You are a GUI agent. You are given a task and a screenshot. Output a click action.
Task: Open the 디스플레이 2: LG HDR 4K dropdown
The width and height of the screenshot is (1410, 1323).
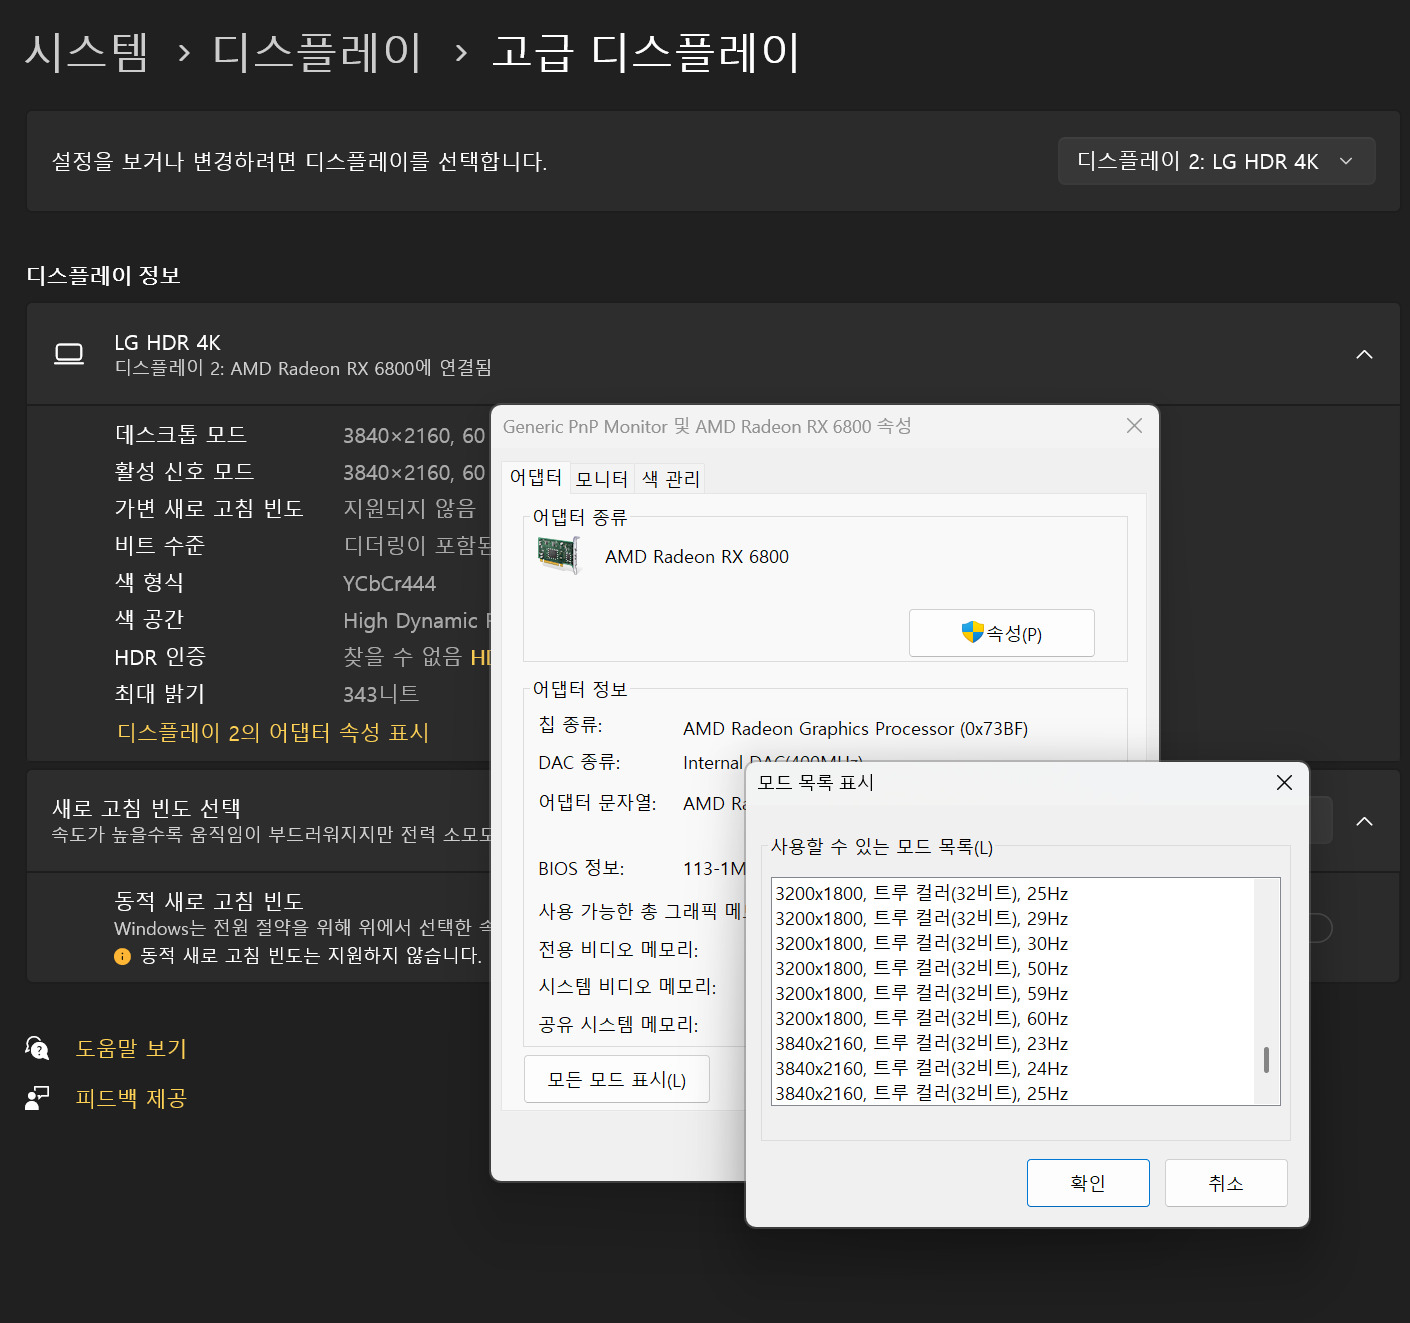click(x=1216, y=161)
